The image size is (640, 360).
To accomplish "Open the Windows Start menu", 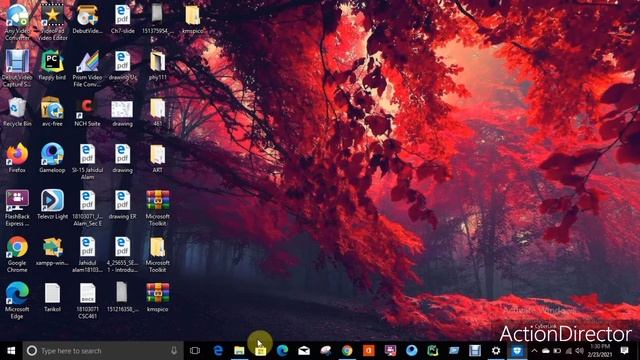I will tap(11, 351).
